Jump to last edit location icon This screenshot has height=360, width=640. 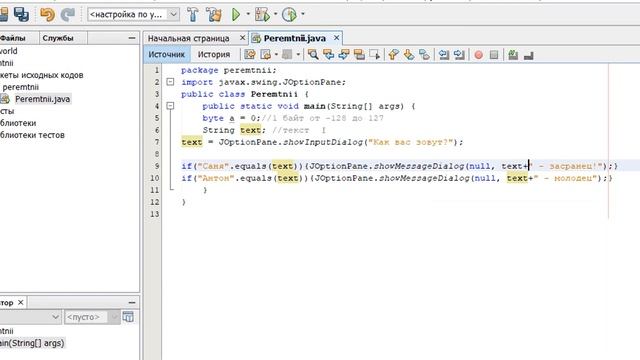tap(250, 54)
